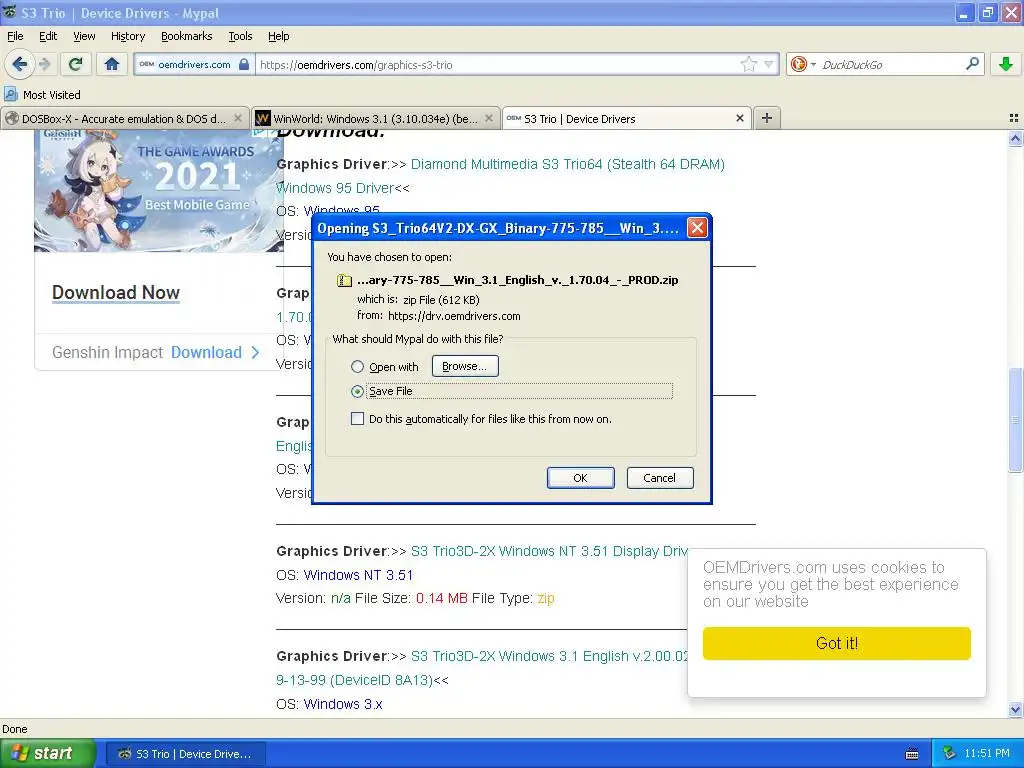Click the search magnifier icon
Viewport: 1024px width, 768px height.
click(x=972, y=63)
